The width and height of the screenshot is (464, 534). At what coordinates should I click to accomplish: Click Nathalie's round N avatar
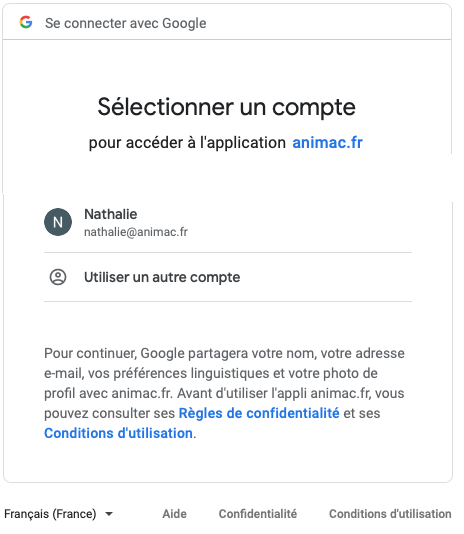coord(58,222)
